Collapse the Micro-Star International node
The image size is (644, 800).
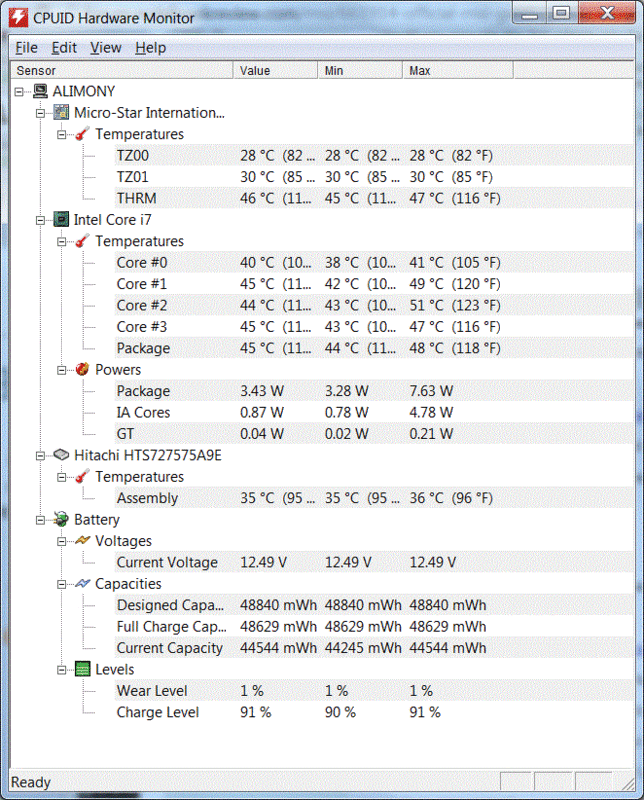point(40,113)
